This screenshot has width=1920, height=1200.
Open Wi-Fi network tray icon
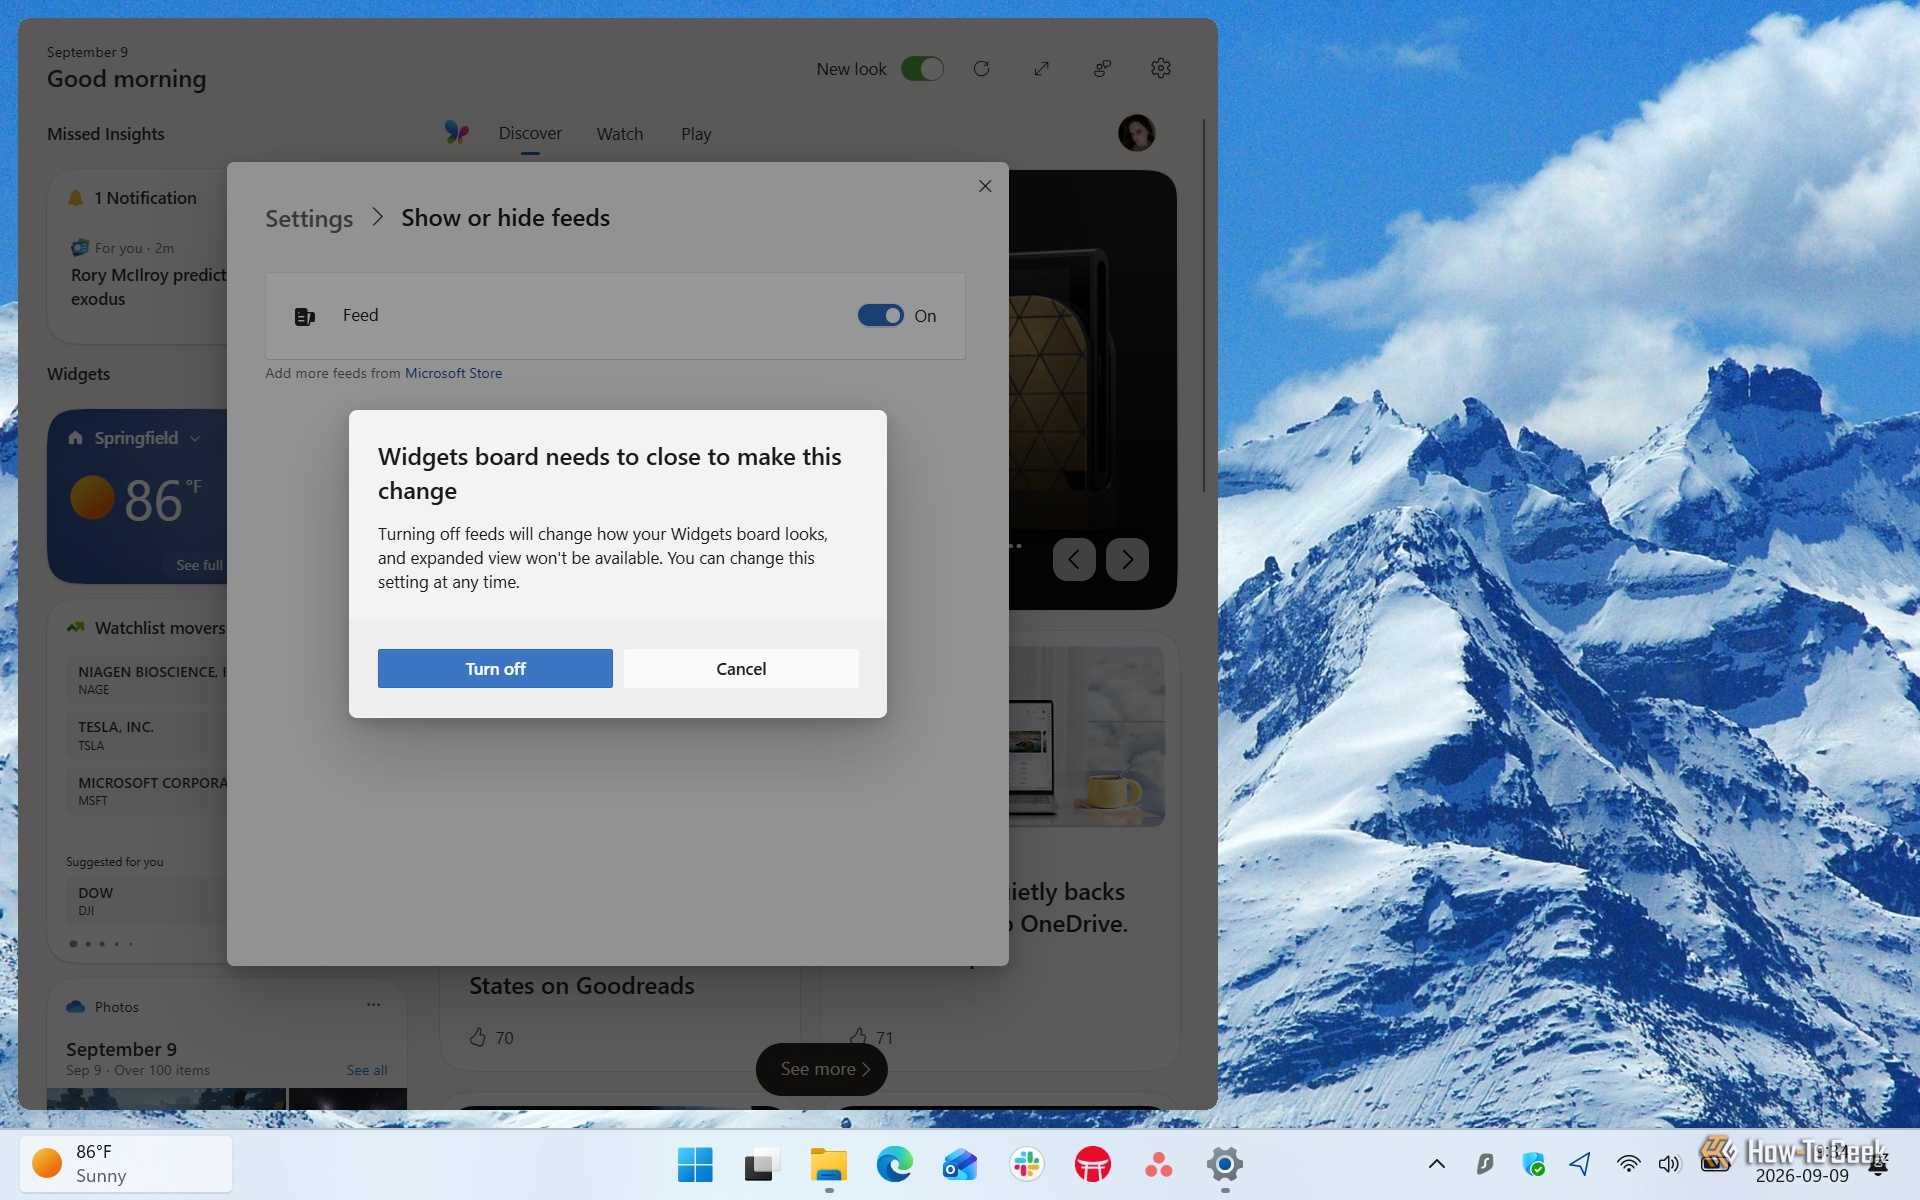tap(1628, 1163)
